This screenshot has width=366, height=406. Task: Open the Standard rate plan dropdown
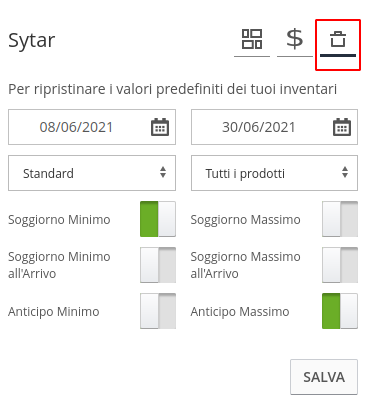coord(92,173)
